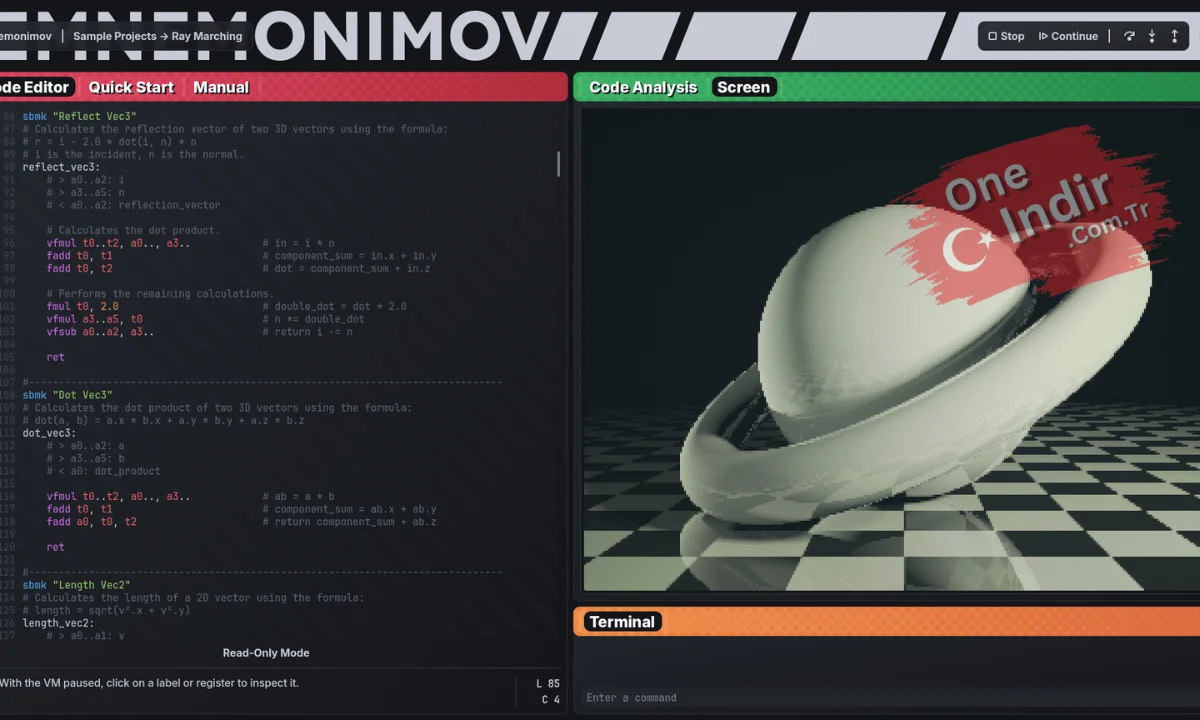Click the Read-Only Mode label
The height and width of the screenshot is (720, 1200).
tap(266, 653)
